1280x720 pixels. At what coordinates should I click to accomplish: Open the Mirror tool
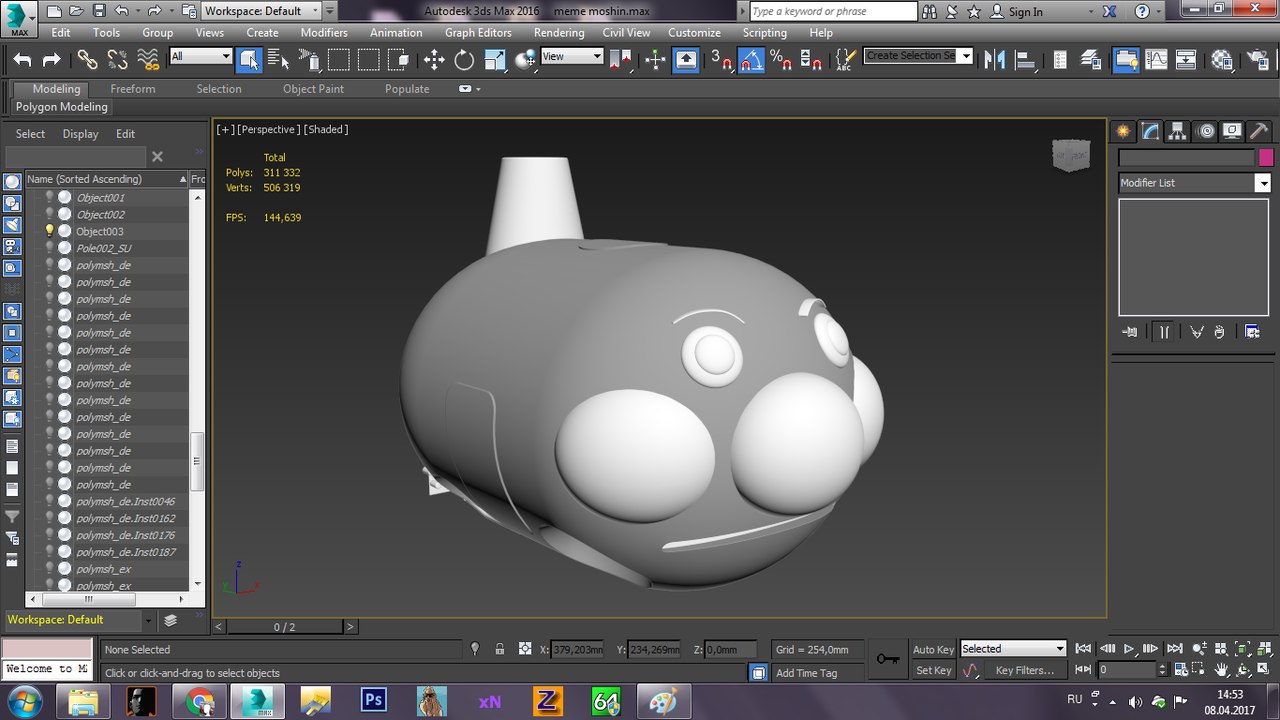point(994,60)
